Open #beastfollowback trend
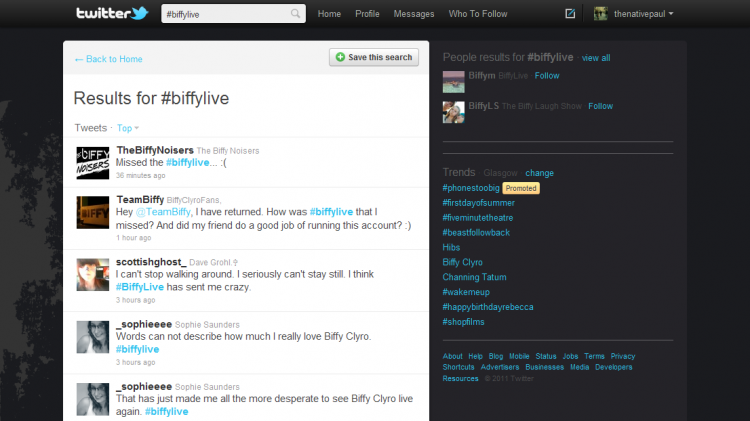This screenshot has height=421, width=750. pos(476,233)
